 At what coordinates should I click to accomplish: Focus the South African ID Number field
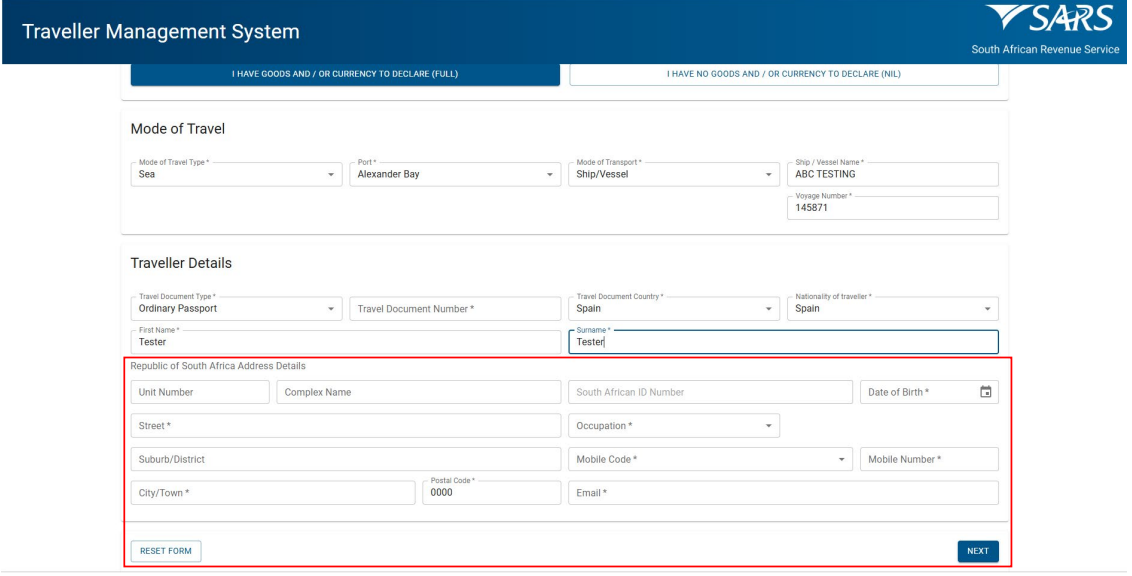tap(710, 392)
